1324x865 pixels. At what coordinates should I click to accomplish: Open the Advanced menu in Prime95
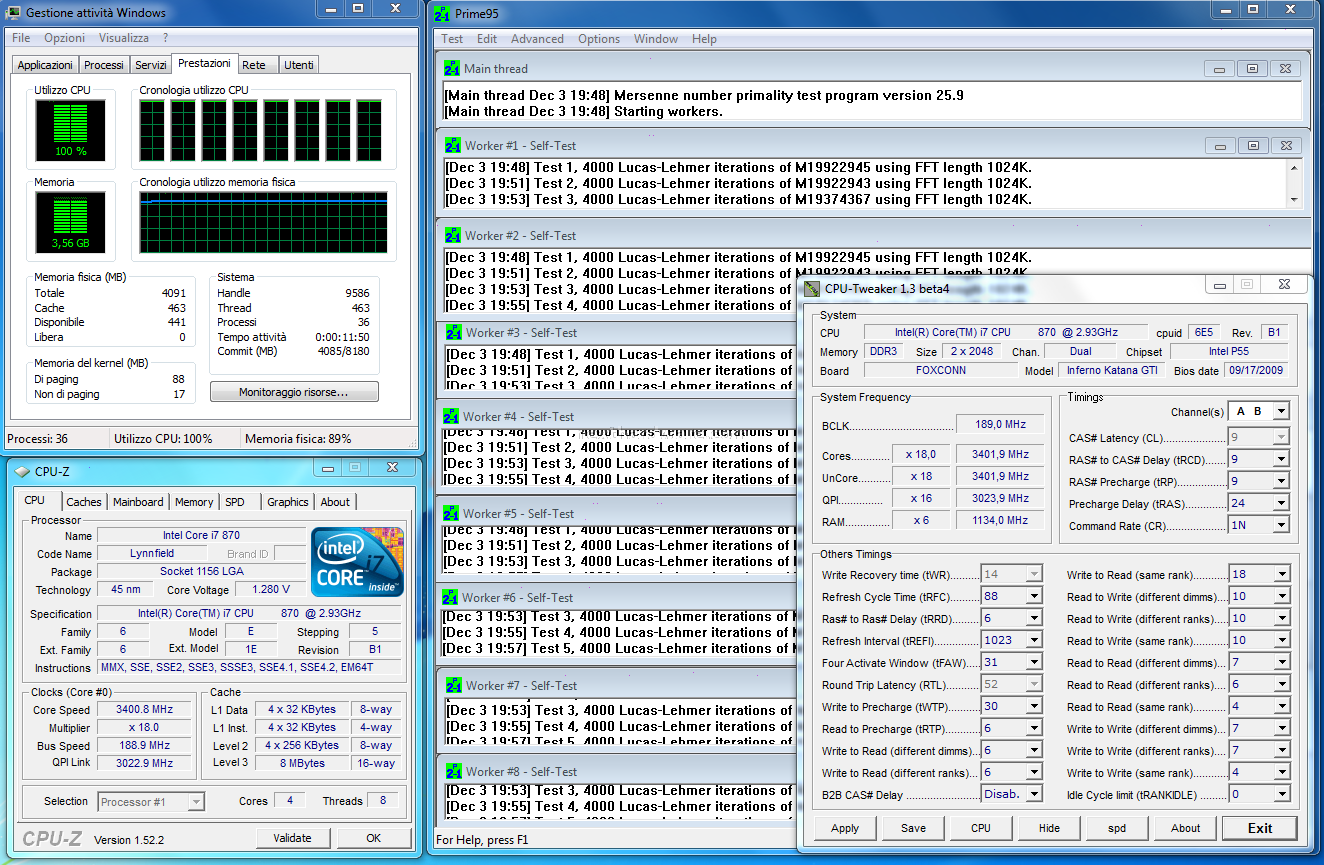click(x=537, y=39)
